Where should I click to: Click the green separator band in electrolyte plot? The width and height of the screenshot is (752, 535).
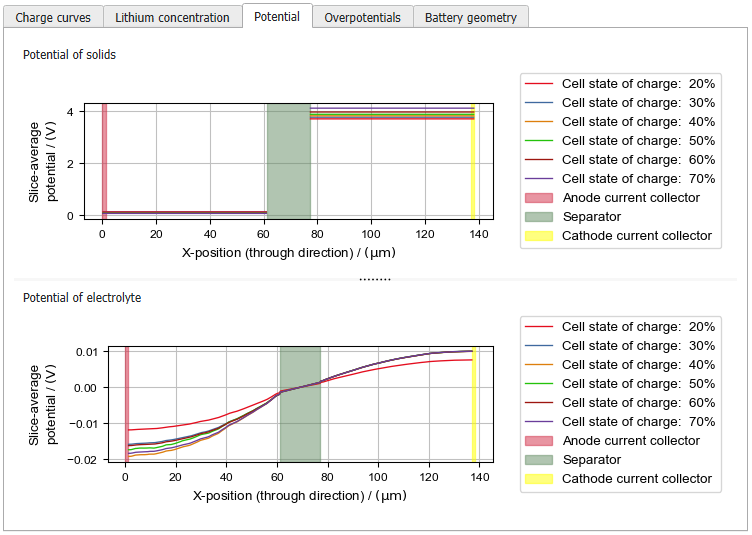point(300,404)
